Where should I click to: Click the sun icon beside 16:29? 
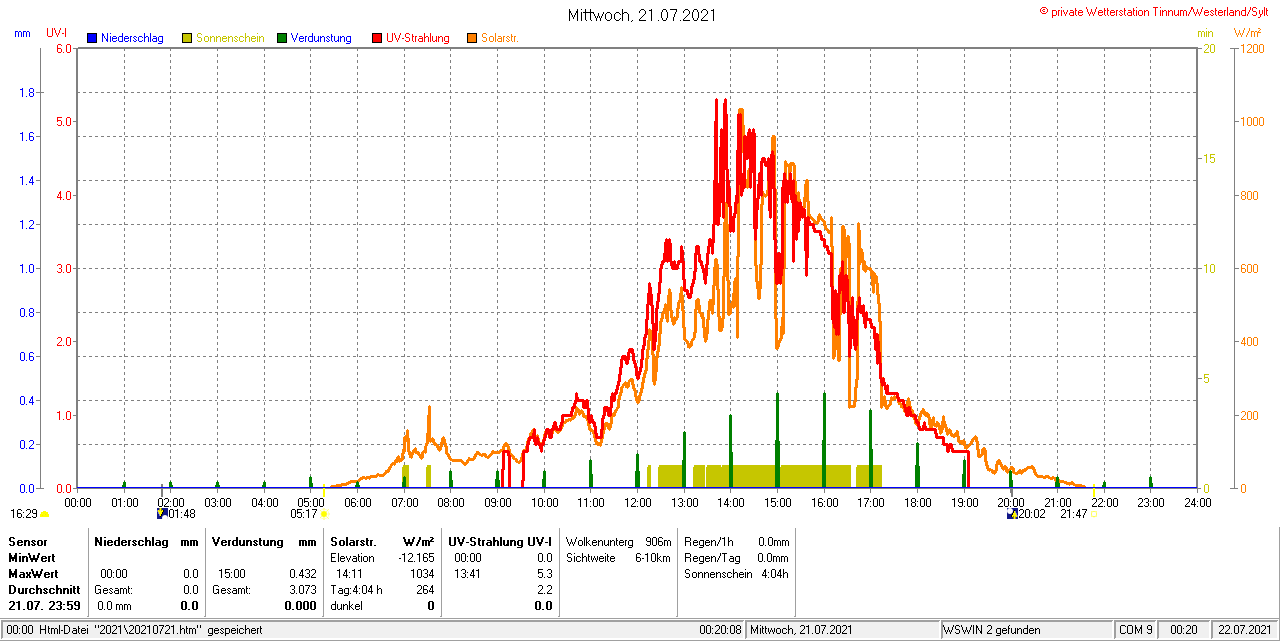[x=44, y=514]
